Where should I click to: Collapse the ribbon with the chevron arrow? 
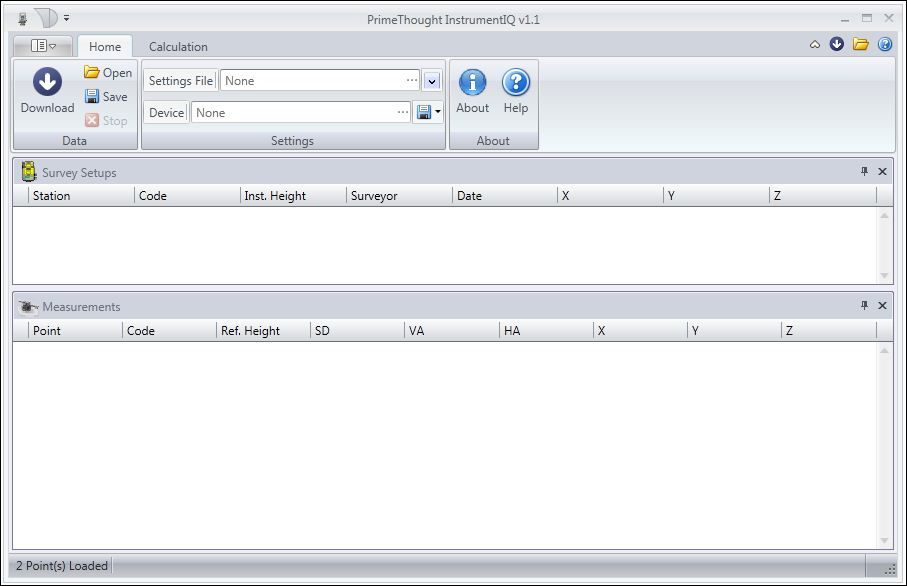[813, 44]
